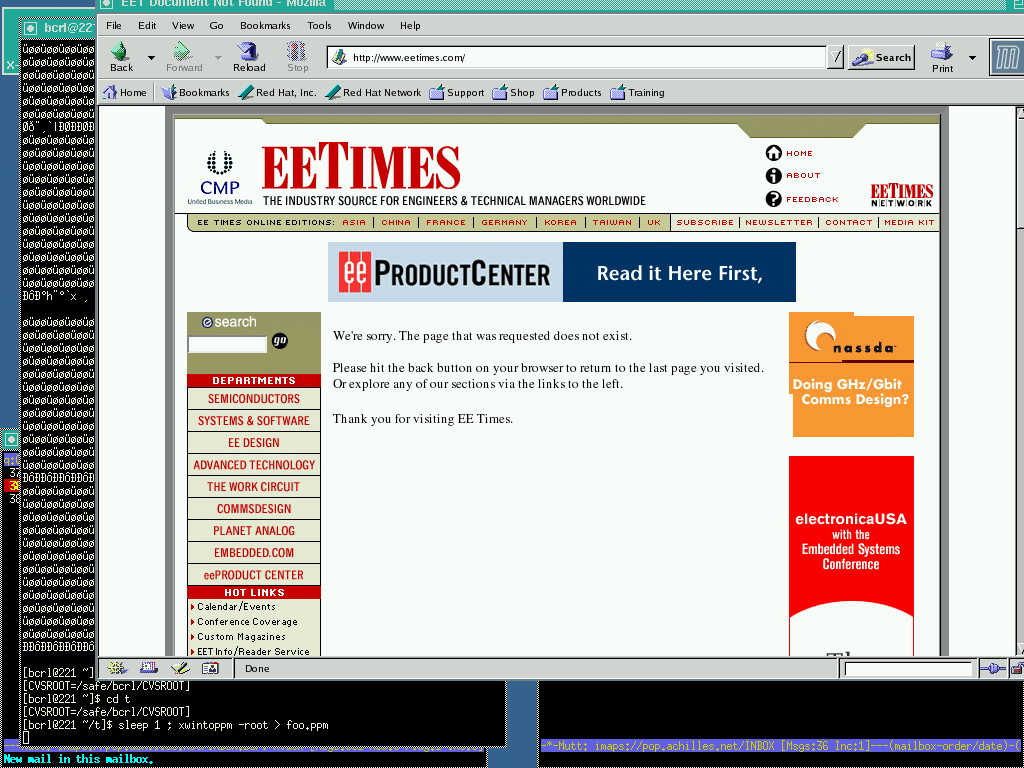Click the MEDIA KIT link
Screen dimensions: 1024x768
(909, 222)
